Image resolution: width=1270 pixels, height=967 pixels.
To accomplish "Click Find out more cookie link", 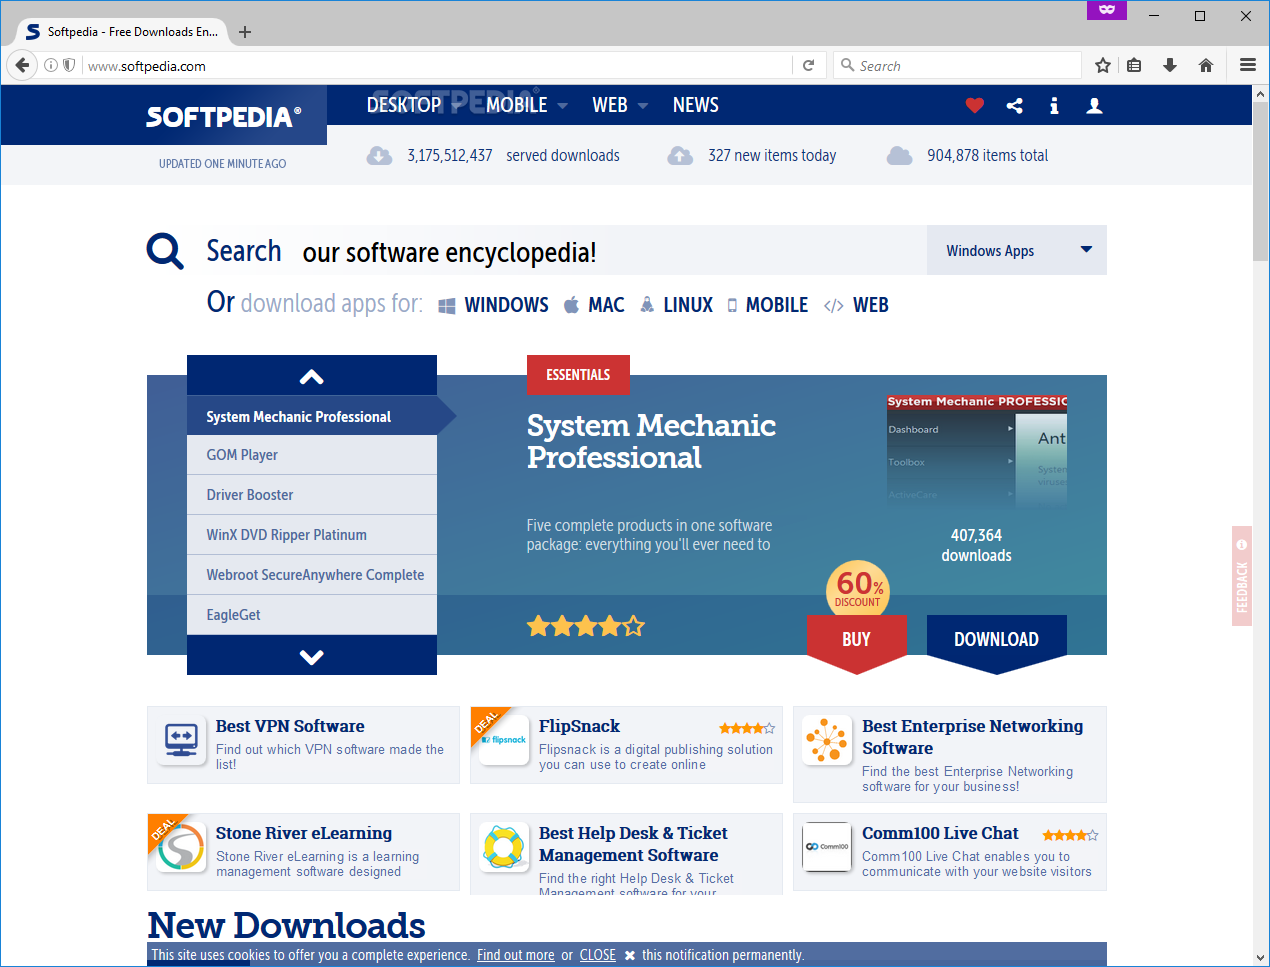I will tap(515, 955).
